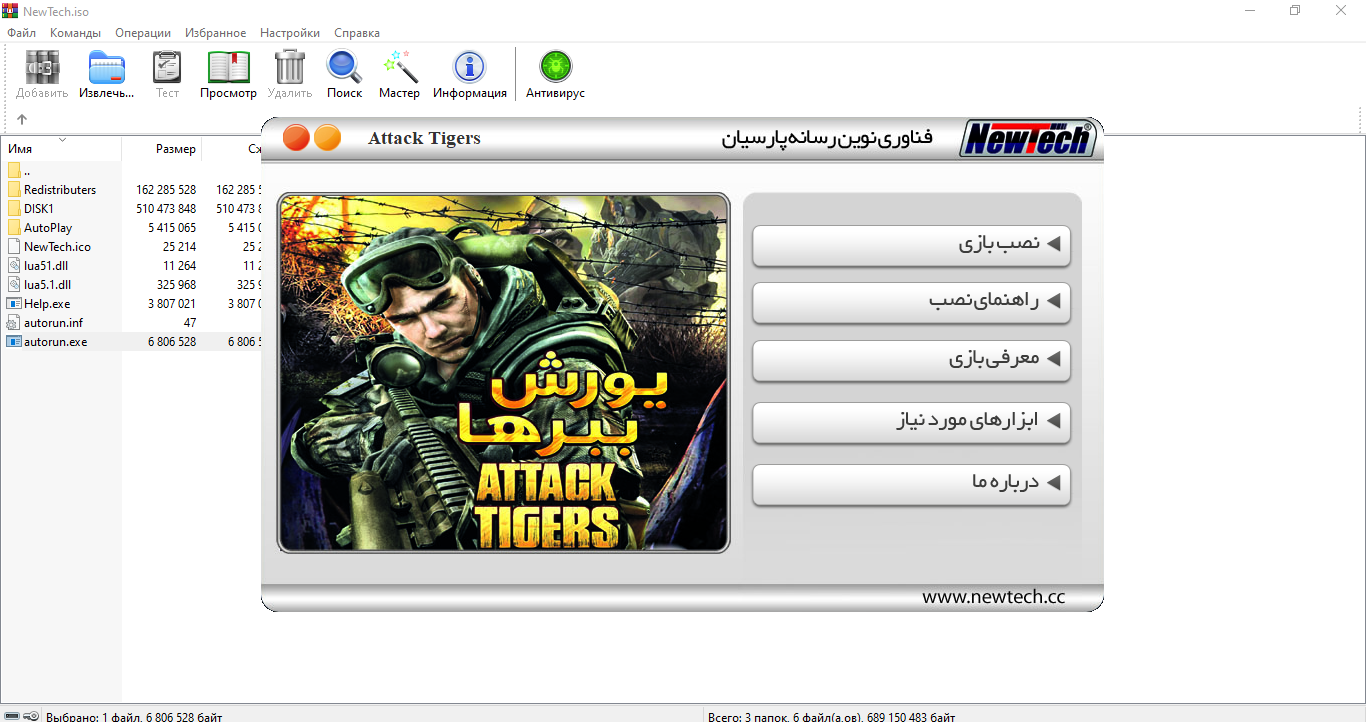Viewport: 1366px width, 722px height.
Task: Click autorun.exe size 6 806 528 in Размер column
Action: [x=170, y=342]
